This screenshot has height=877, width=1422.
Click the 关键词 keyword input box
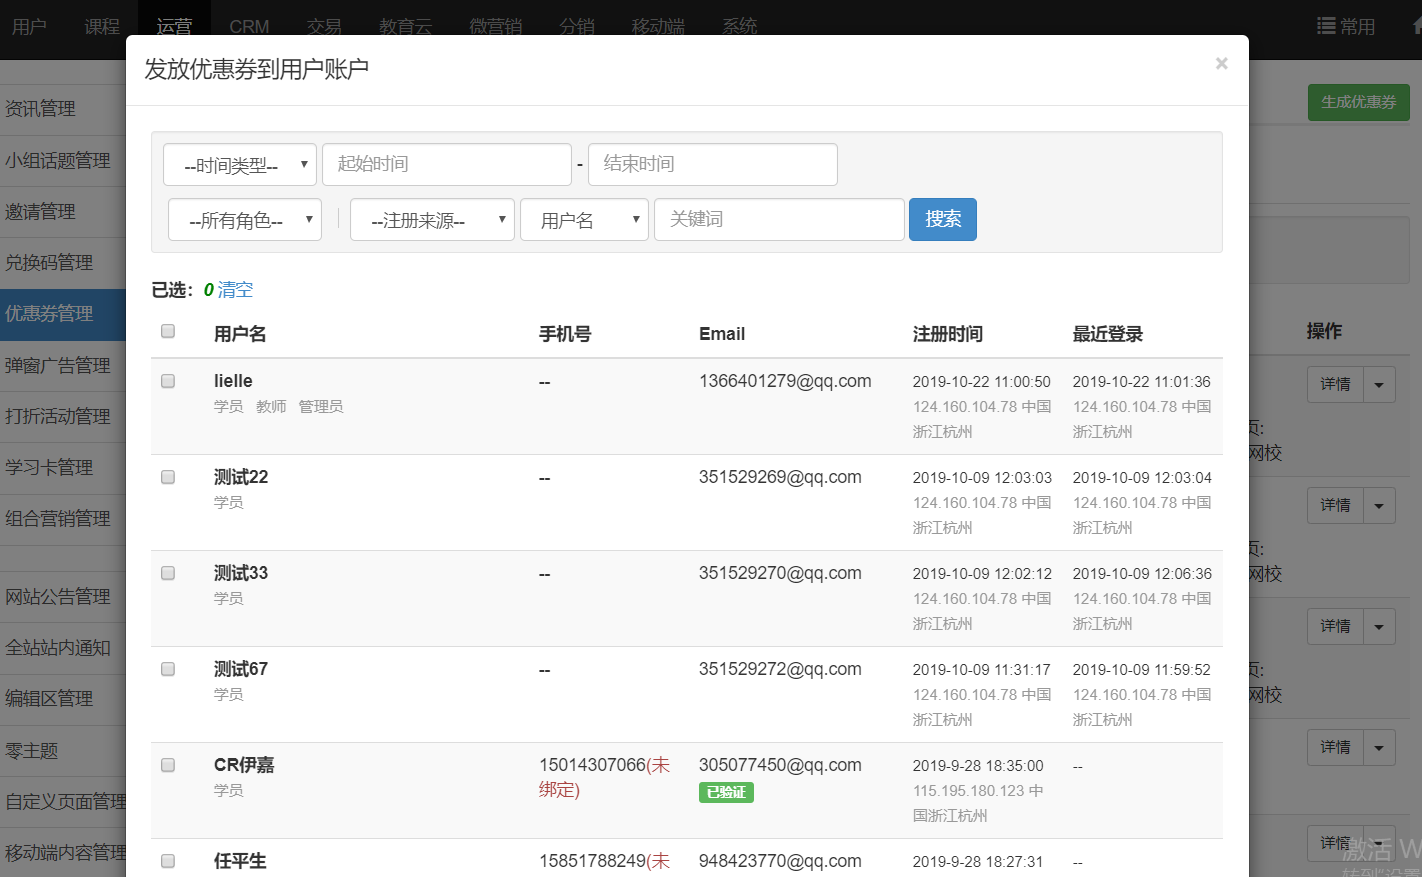[778, 219]
